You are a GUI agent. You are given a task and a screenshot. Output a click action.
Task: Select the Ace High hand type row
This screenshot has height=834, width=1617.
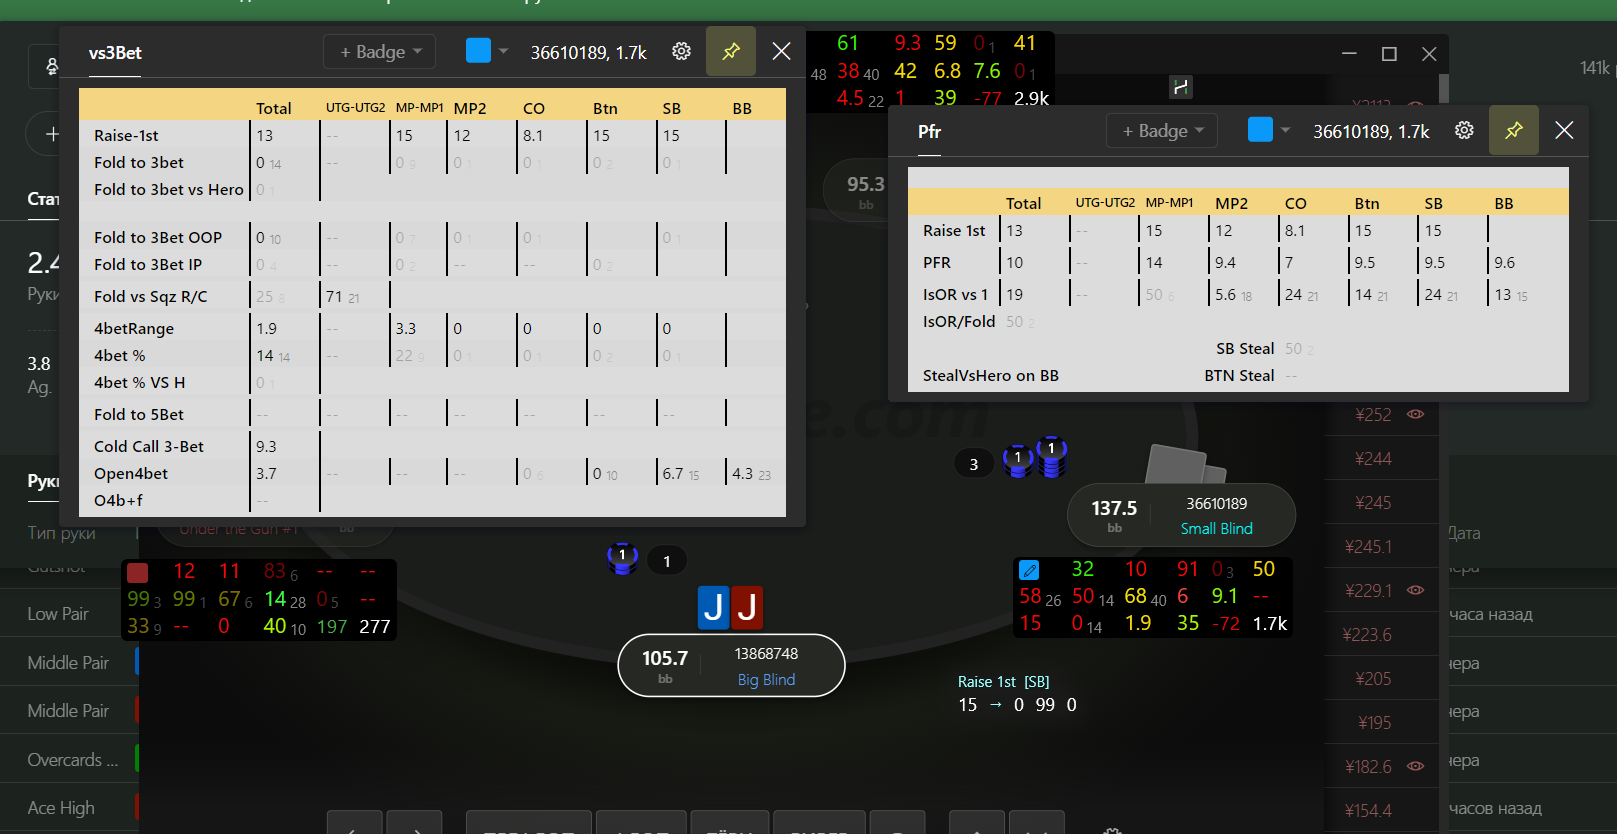(70, 808)
